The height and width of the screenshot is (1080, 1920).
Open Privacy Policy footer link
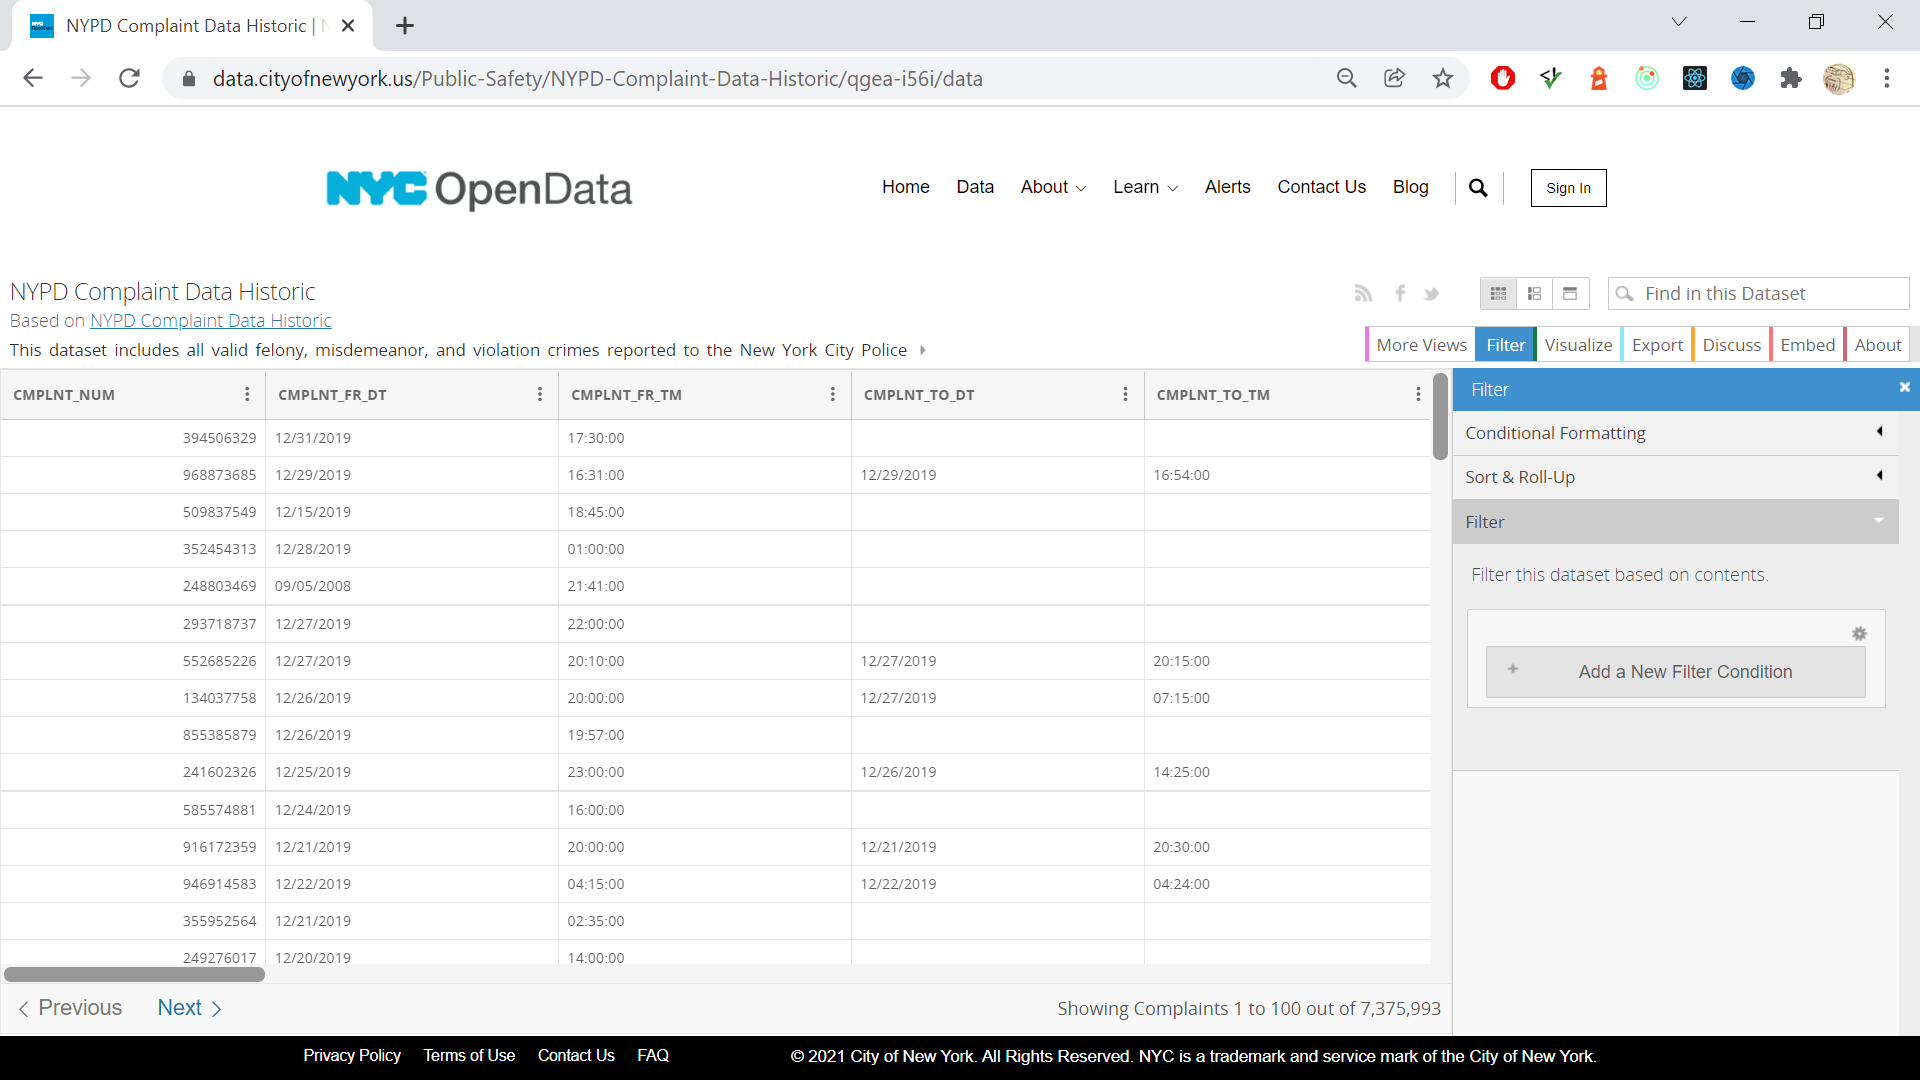tap(352, 1056)
